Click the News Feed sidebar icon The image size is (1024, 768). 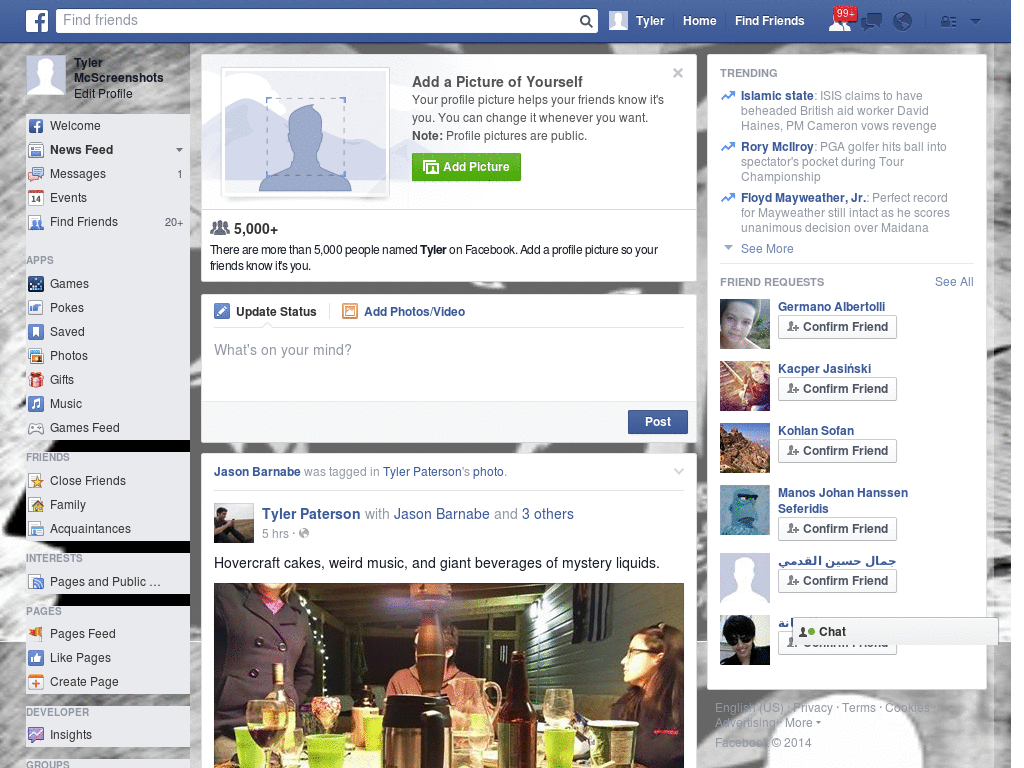(36, 150)
